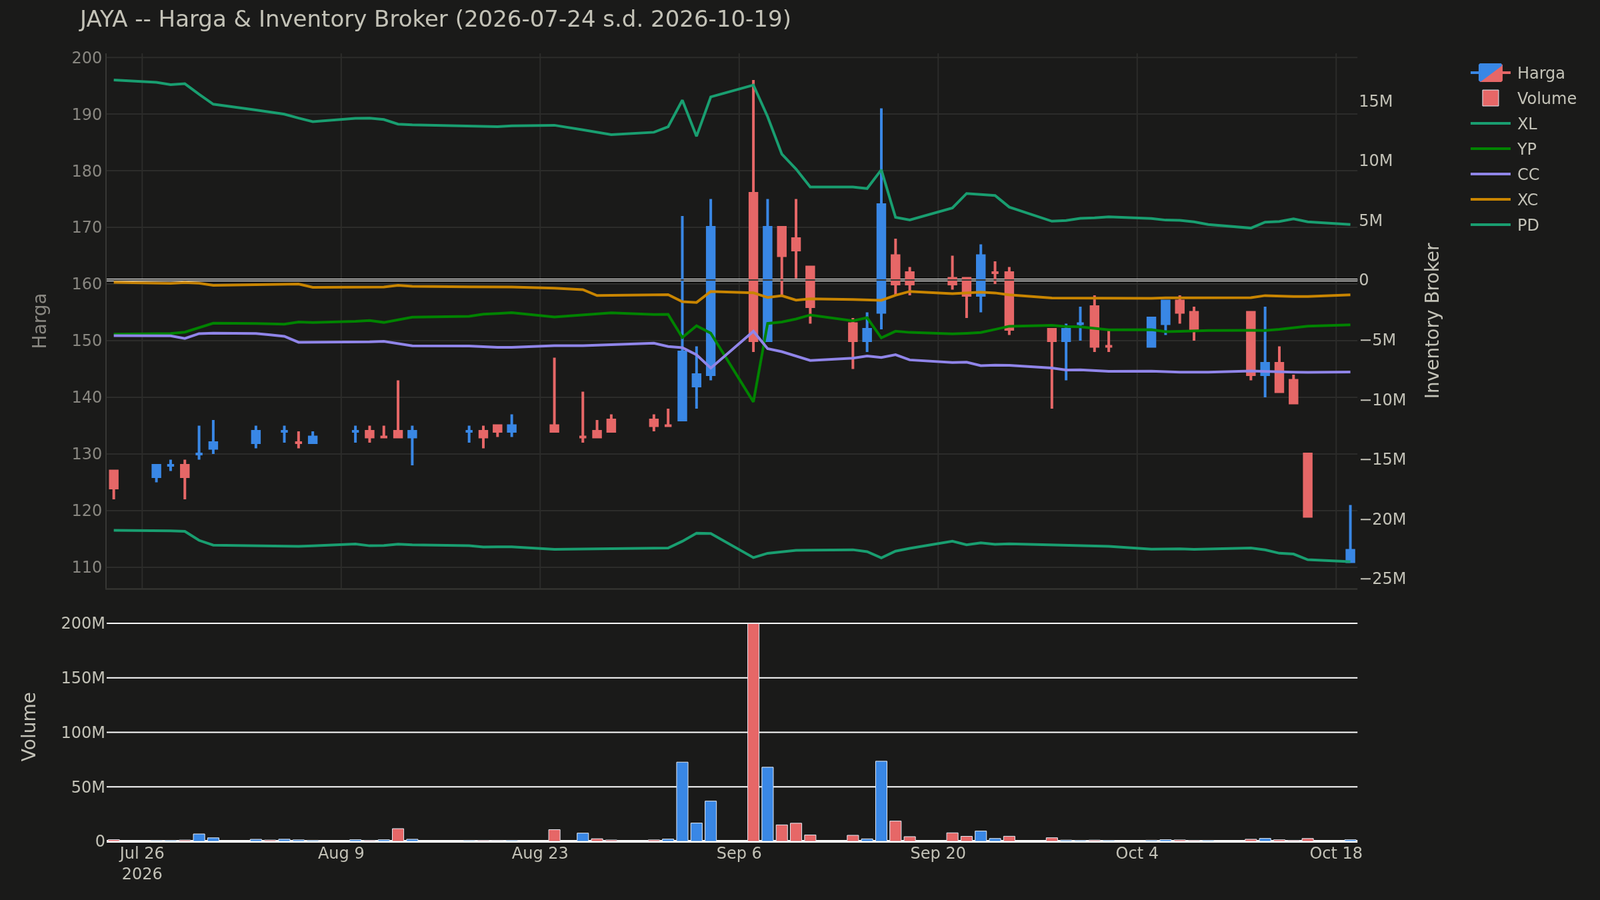Click the 200M volume axis label
Image resolution: width=1600 pixels, height=900 pixels.
(83, 623)
